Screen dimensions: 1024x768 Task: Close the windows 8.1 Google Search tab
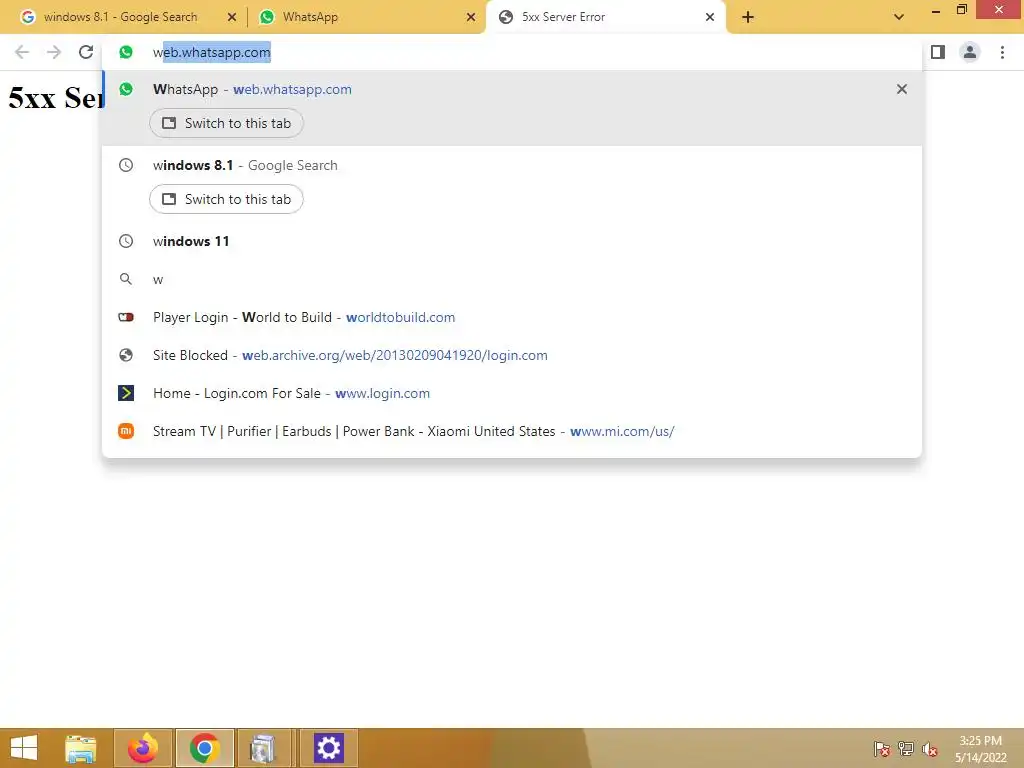pyautogui.click(x=231, y=17)
